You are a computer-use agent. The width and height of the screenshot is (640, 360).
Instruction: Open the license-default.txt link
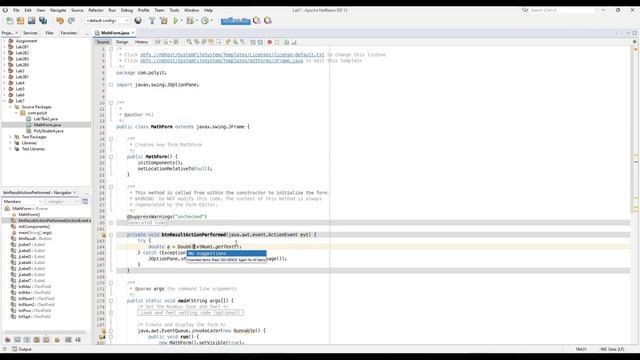(232, 54)
